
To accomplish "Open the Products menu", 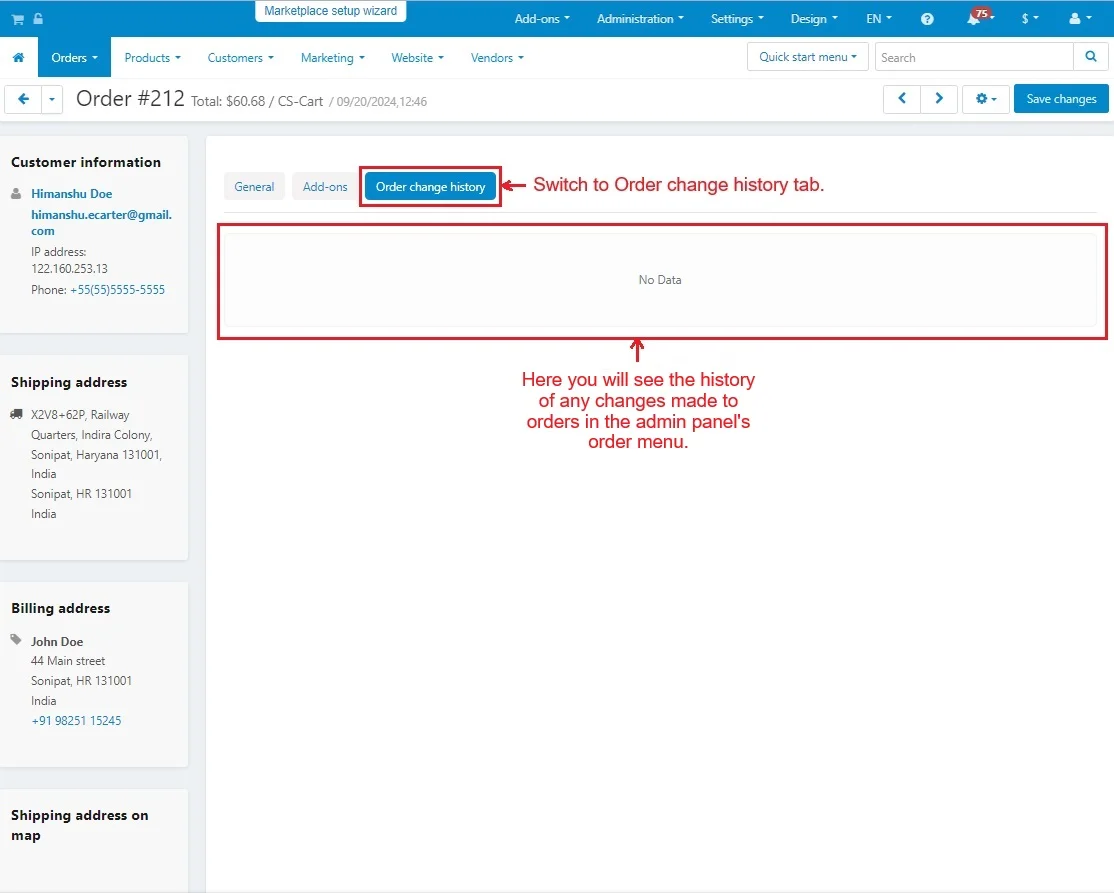I will [x=152, y=58].
